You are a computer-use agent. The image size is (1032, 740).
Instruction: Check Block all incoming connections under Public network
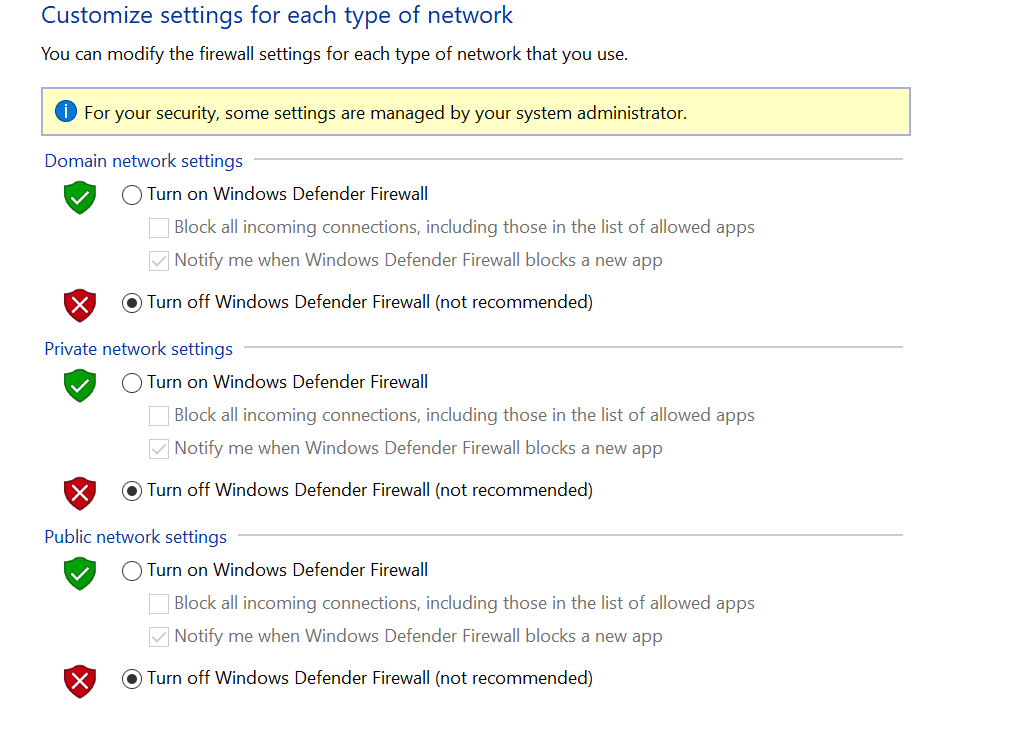(x=159, y=604)
